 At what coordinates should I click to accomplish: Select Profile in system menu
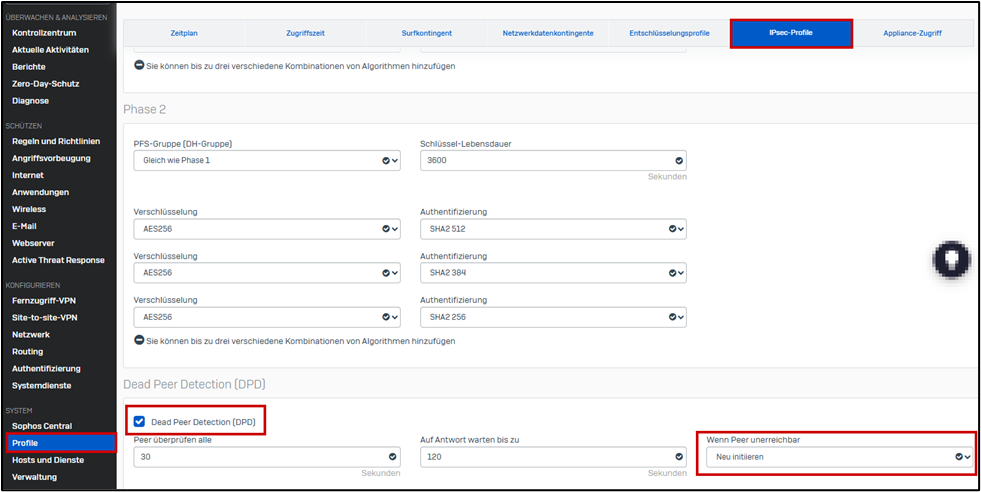point(61,443)
